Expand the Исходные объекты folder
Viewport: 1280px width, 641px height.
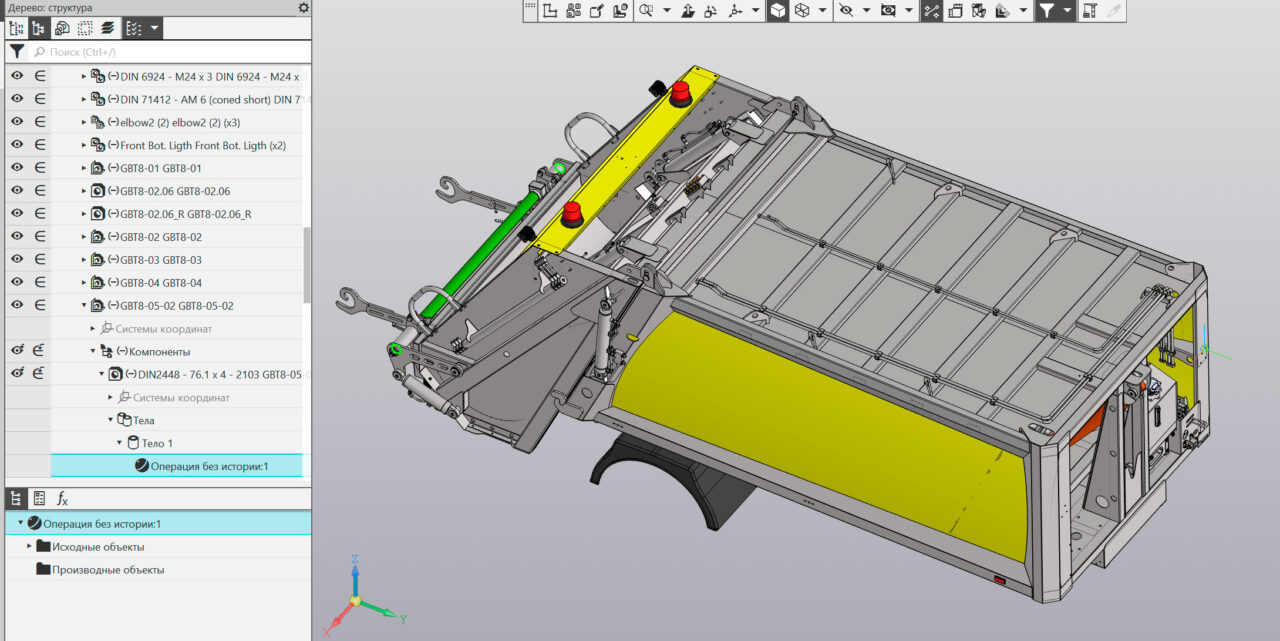(x=30, y=547)
